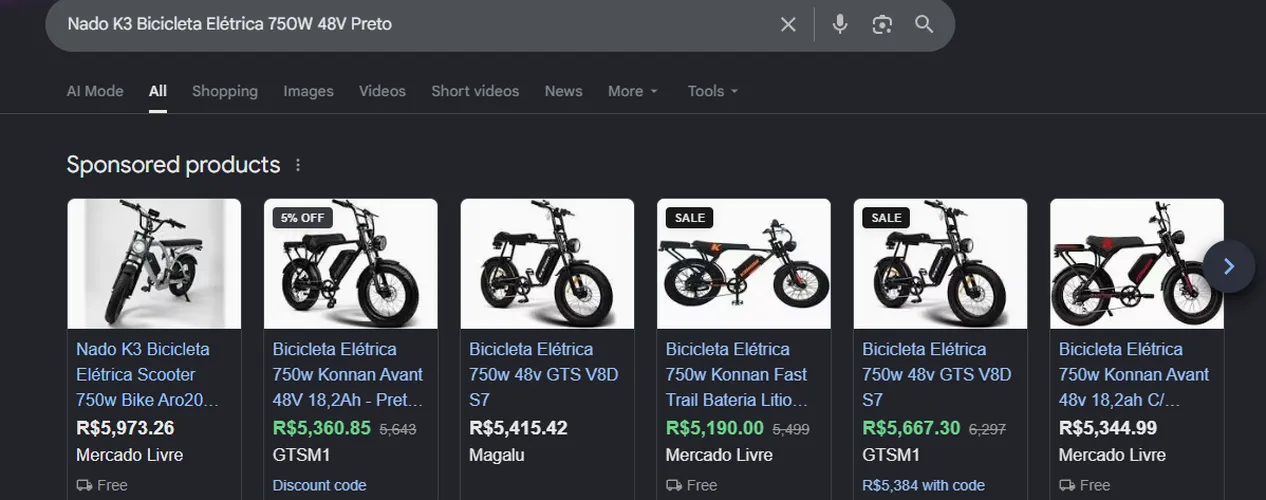Viewport: 1266px width, 500px height.
Task: Switch to AI Mode tab
Action: pos(95,91)
